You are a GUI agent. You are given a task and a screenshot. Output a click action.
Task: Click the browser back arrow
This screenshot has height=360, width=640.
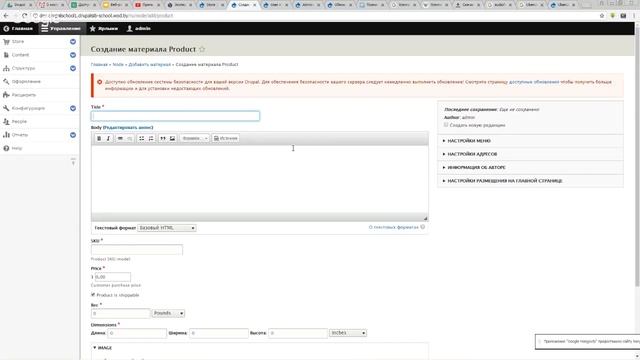(x=6, y=16)
